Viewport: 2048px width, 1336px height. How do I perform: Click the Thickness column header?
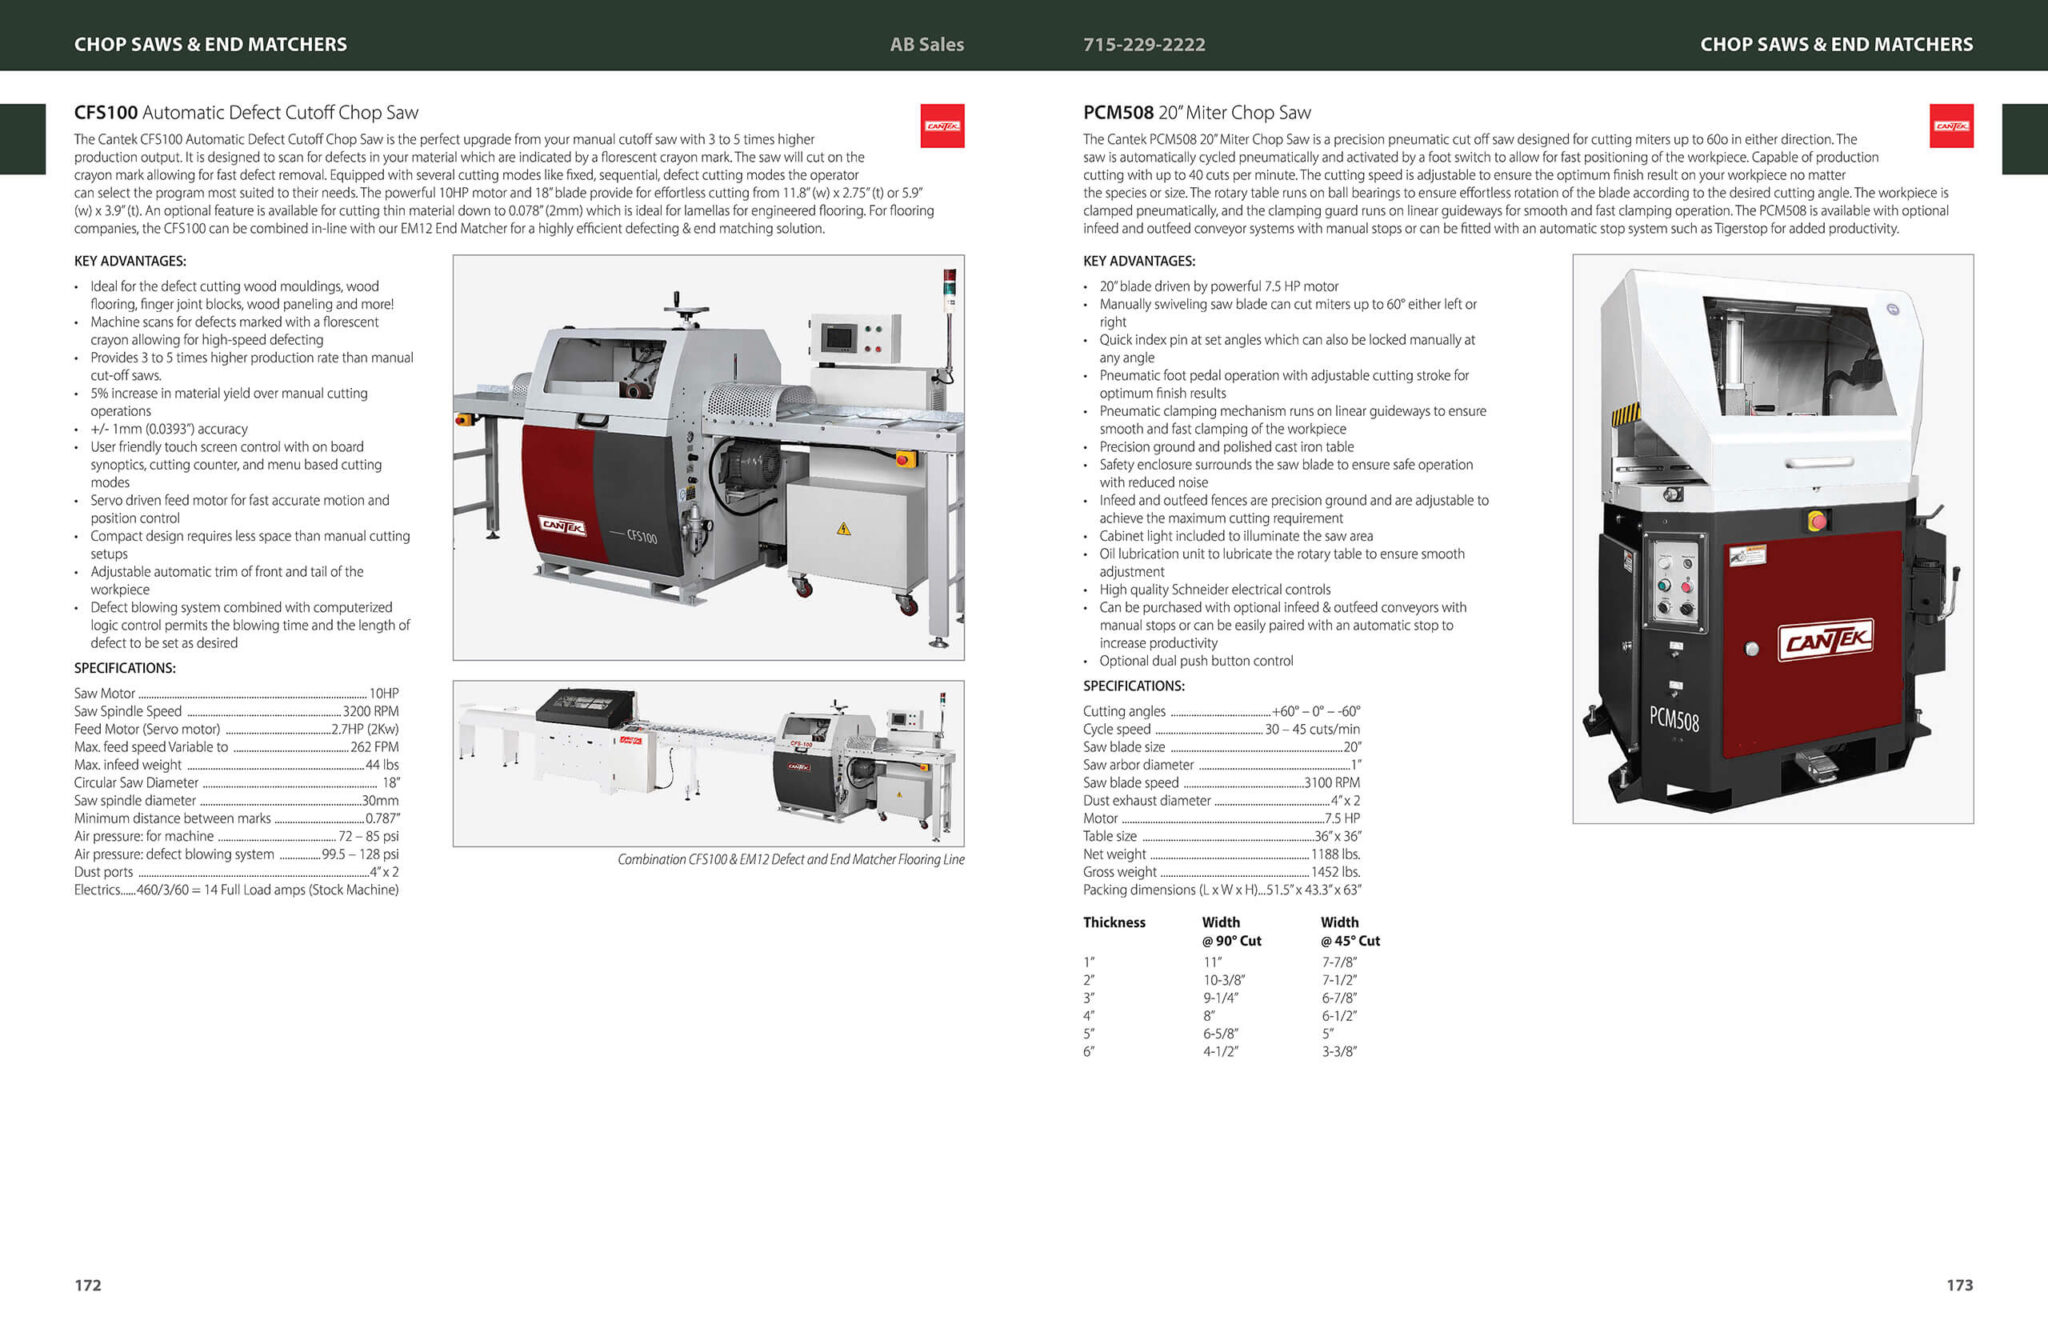1114,922
